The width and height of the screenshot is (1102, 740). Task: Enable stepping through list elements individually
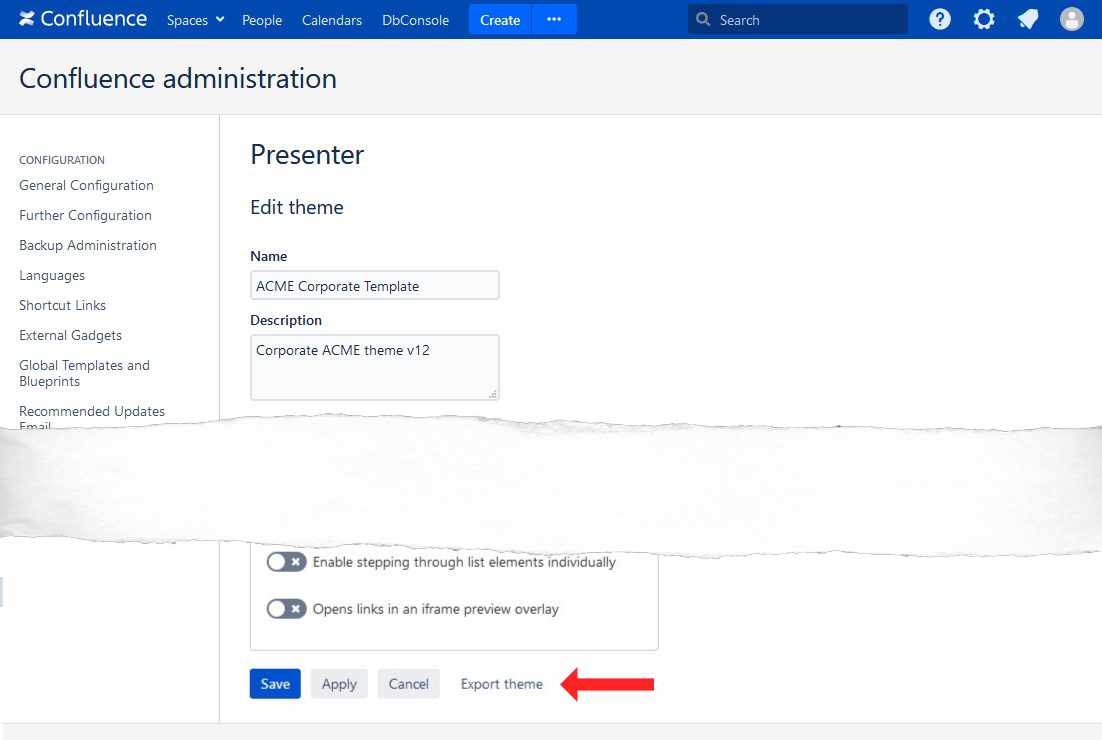286,562
